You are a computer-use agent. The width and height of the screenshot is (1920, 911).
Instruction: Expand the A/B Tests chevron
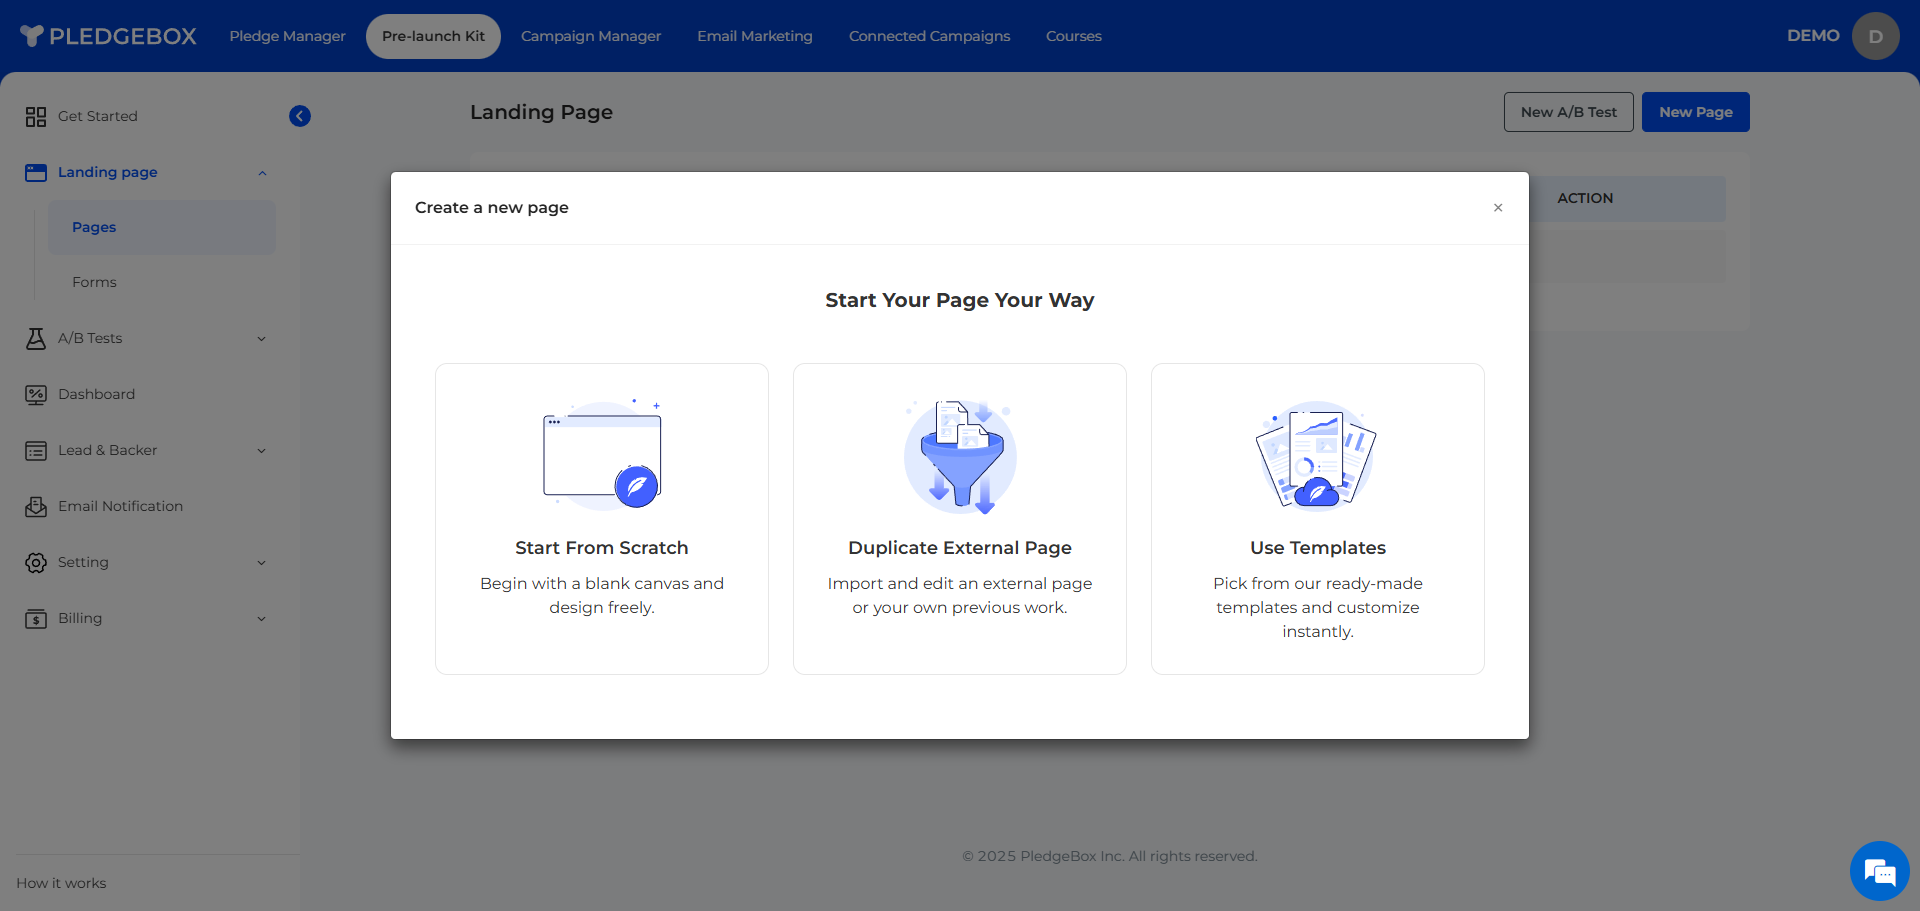pyautogui.click(x=262, y=339)
